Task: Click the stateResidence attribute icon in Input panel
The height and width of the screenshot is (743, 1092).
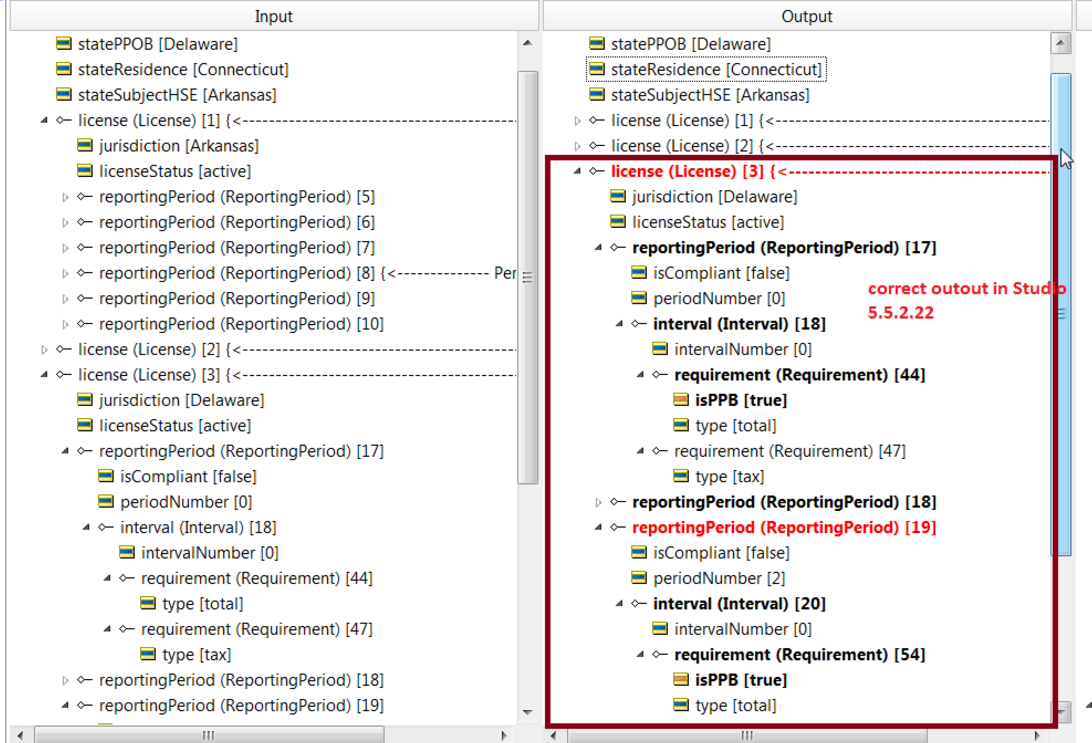Action: (x=63, y=70)
